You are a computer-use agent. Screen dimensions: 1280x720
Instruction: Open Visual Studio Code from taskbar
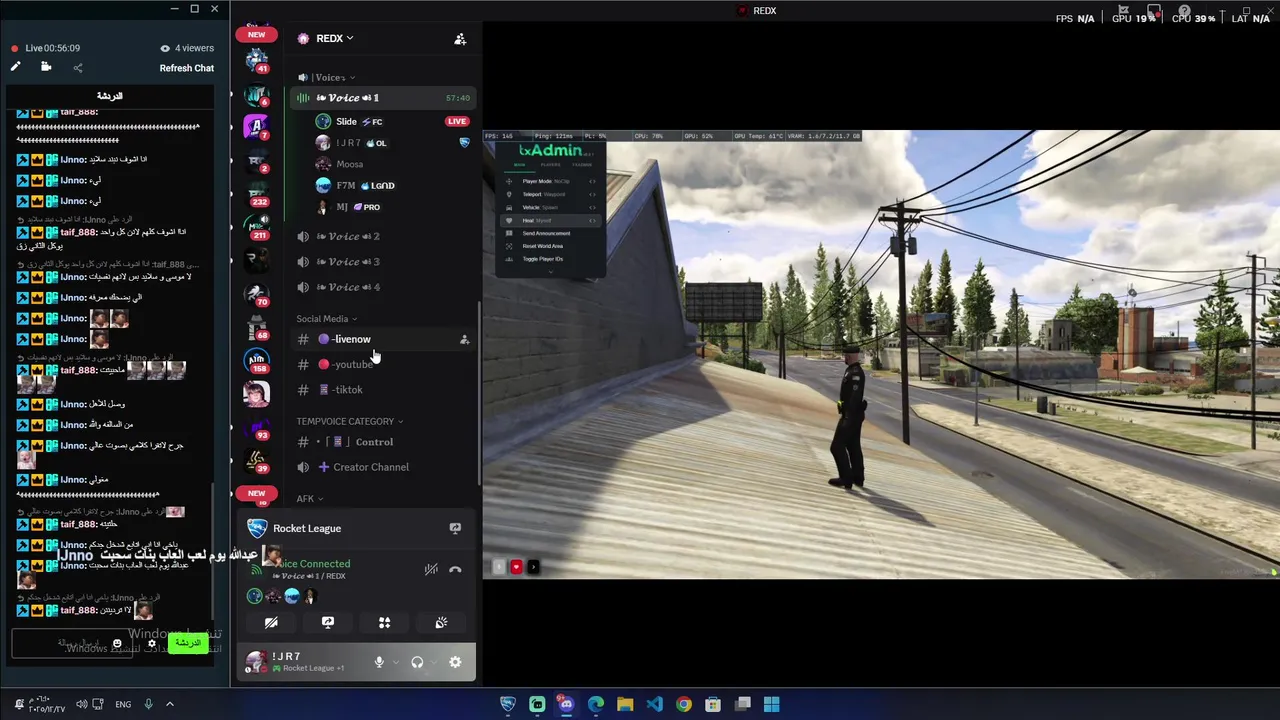[654, 704]
